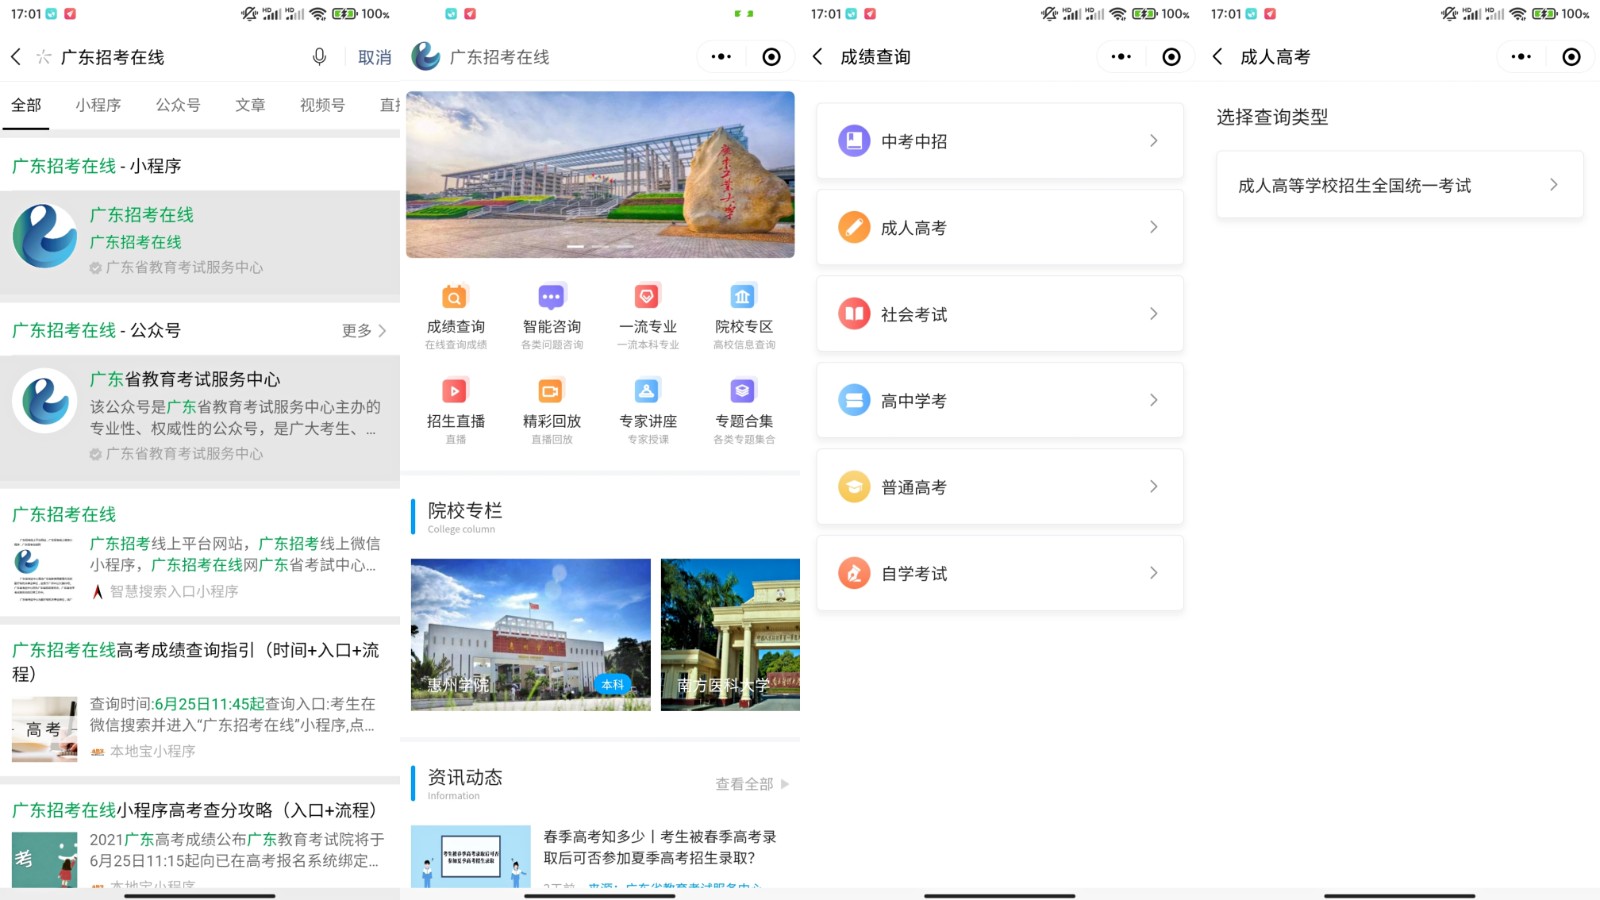Open the 惠州学院 college thumbnail
1600x900 pixels.
point(530,635)
